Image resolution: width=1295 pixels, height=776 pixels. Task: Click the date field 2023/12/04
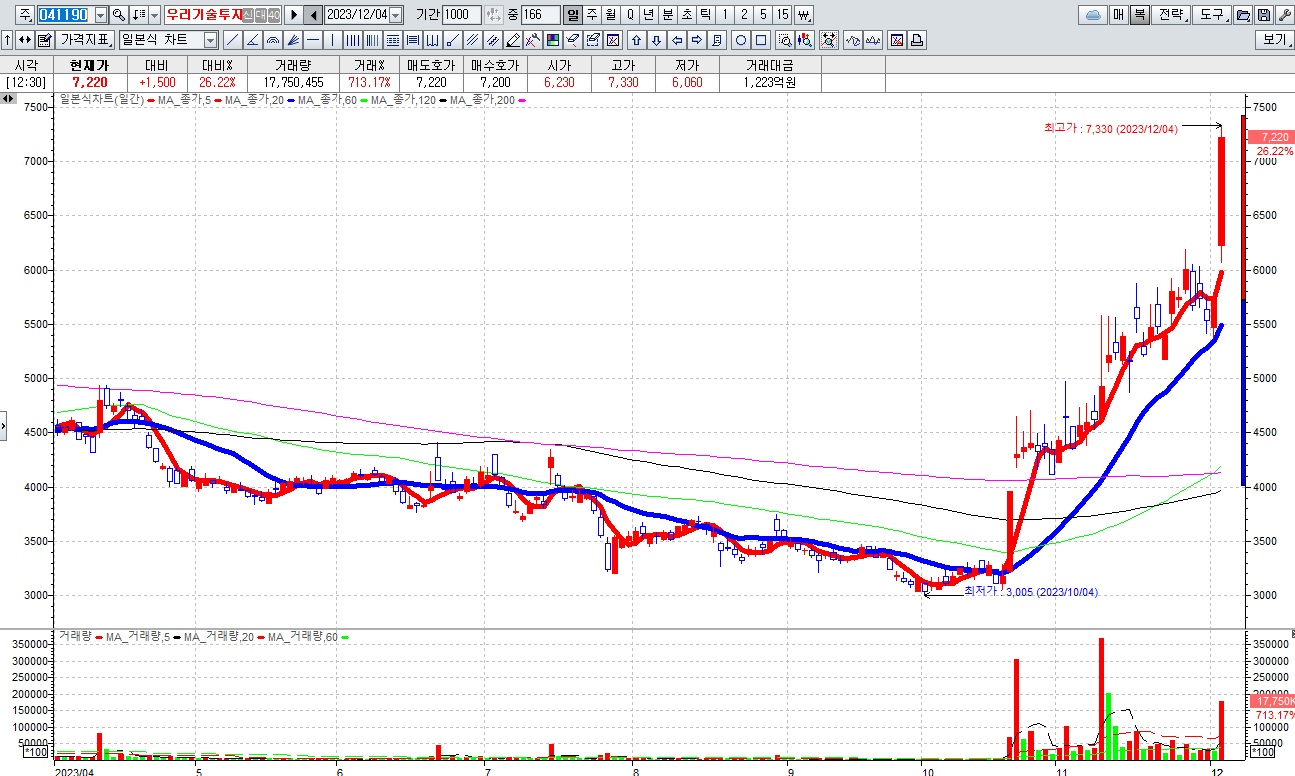[356, 15]
